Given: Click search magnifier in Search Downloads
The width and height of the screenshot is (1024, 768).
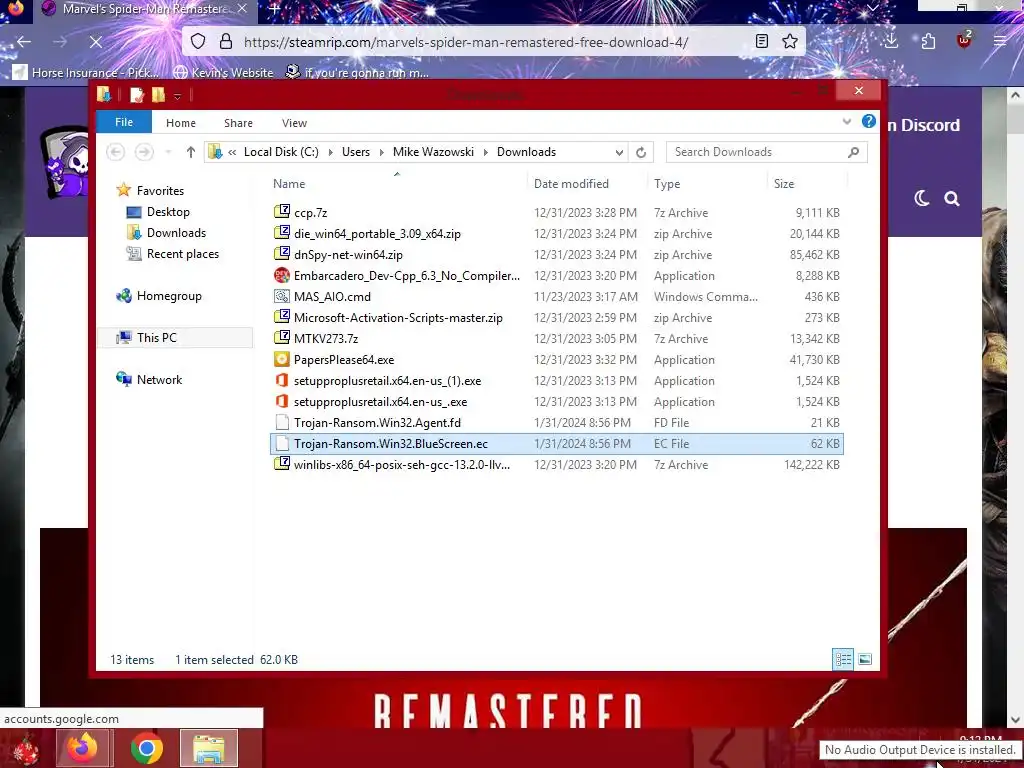Looking at the screenshot, I should 853,152.
